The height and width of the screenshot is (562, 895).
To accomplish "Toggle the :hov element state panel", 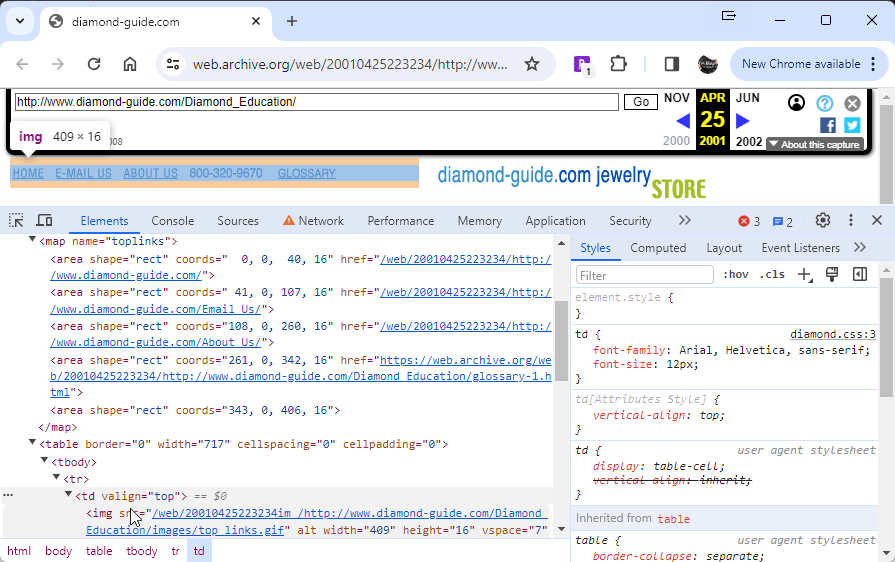I will coord(735,275).
